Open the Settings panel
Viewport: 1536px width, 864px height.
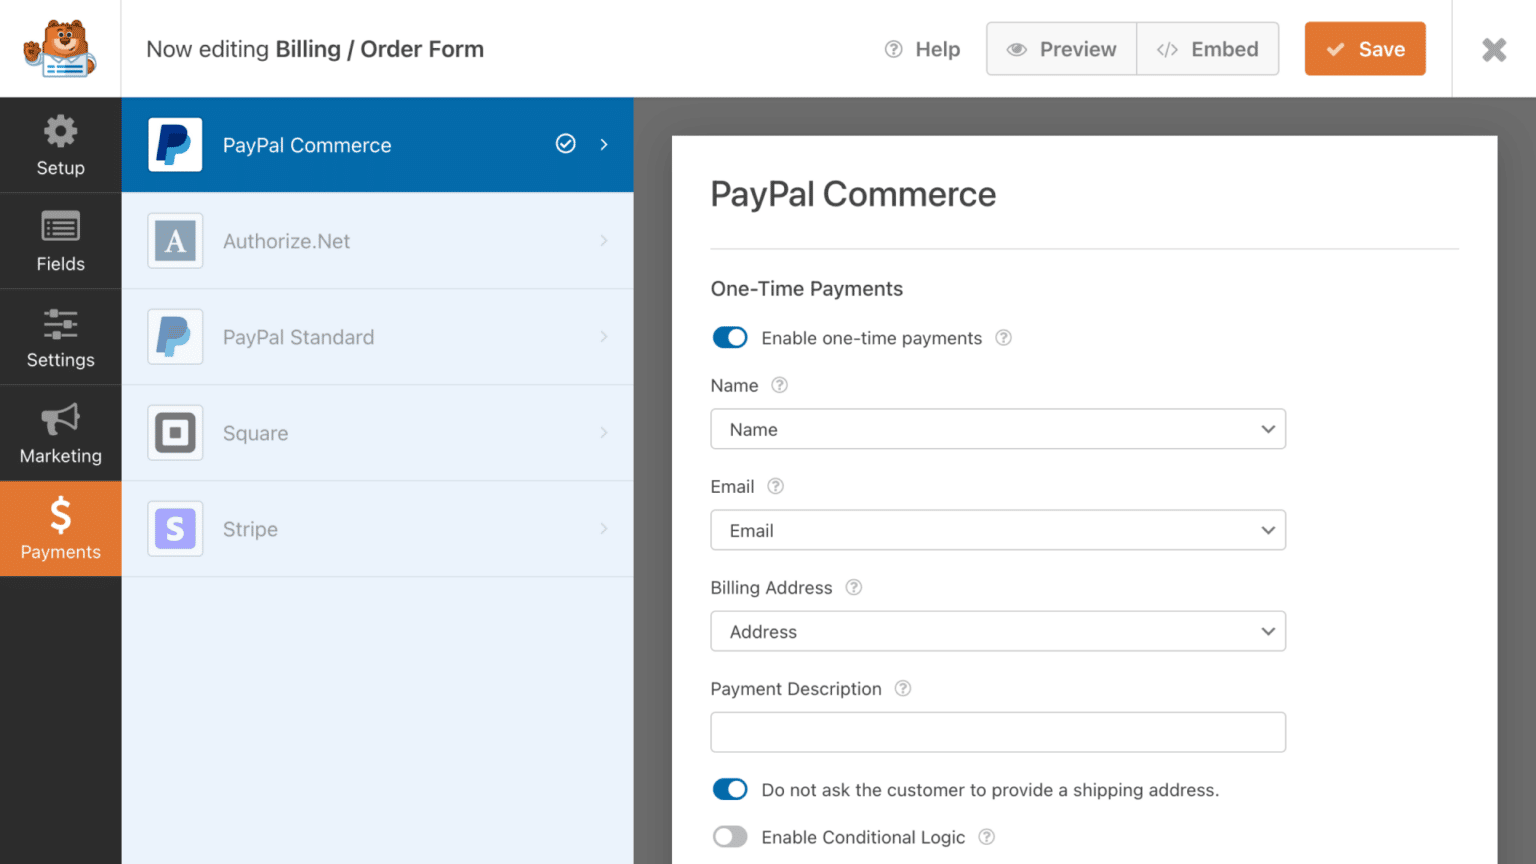(60, 337)
